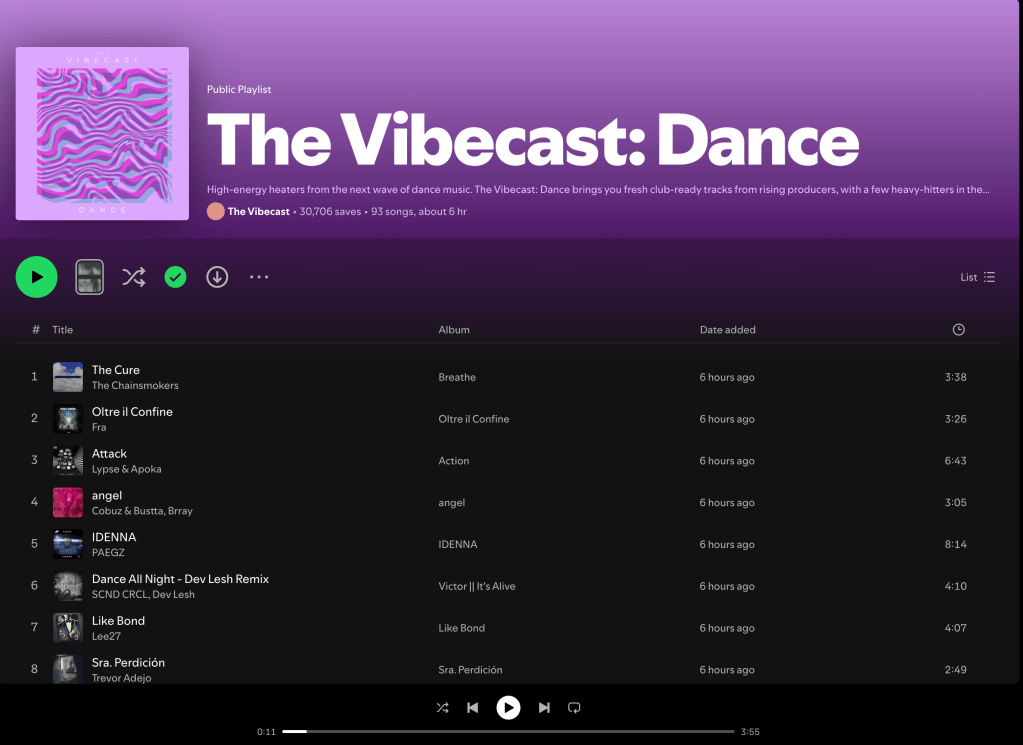Click the Oltre il Confine track artwork

tap(68, 419)
